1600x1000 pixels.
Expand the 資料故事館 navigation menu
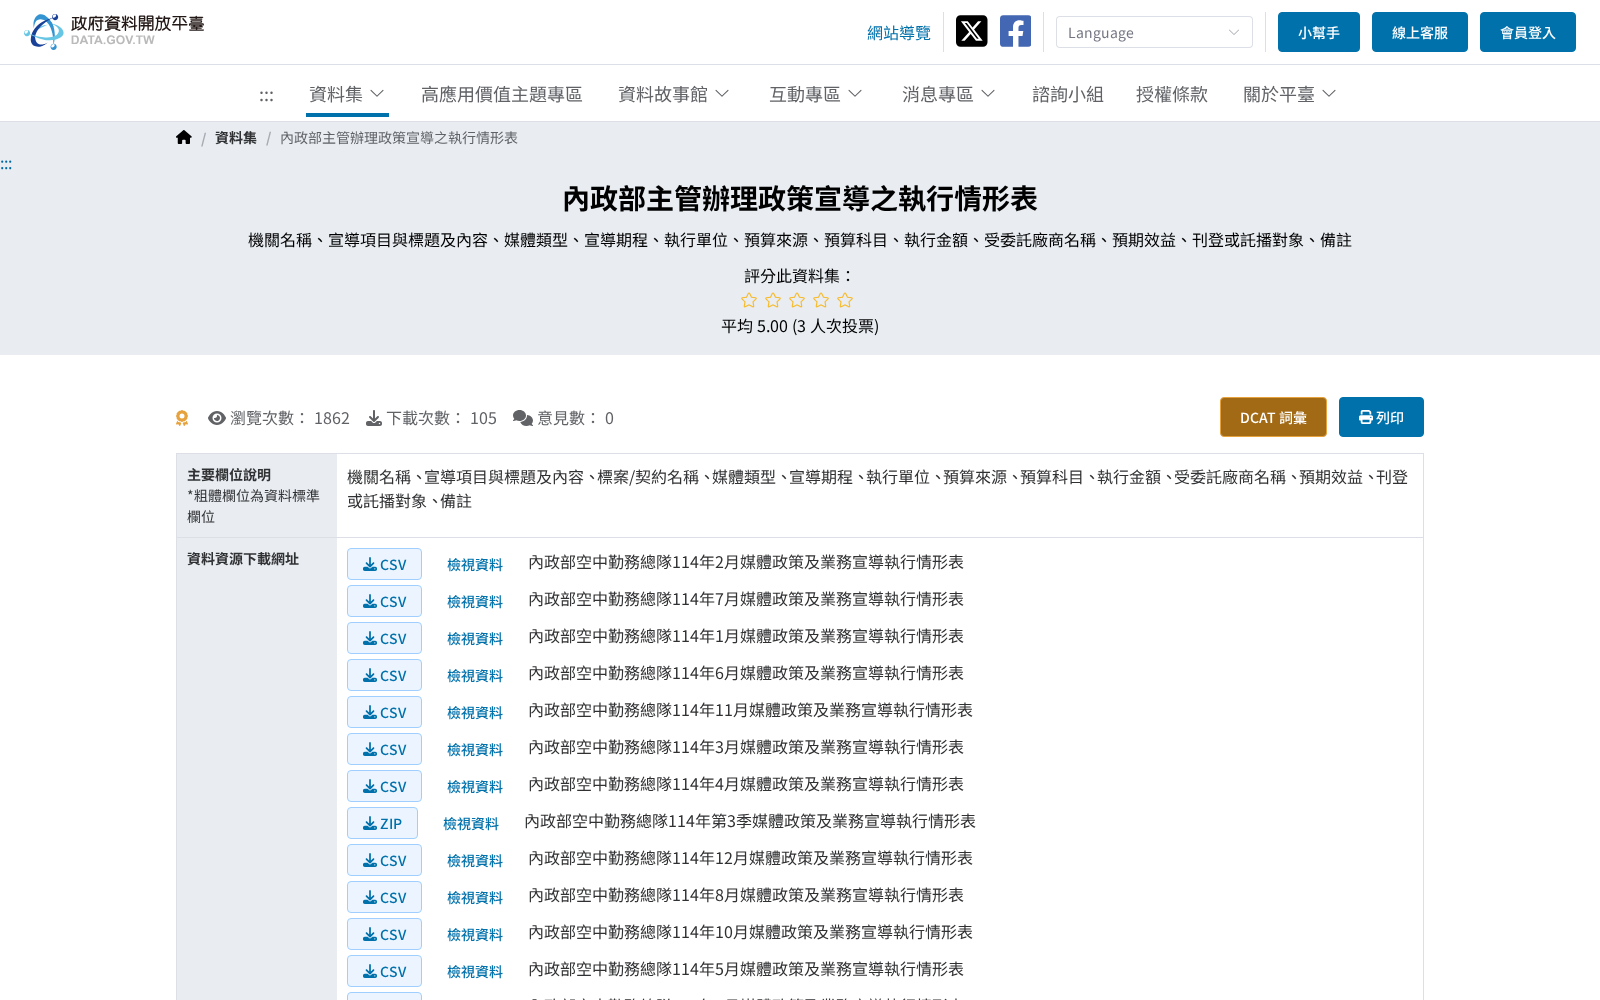tap(674, 94)
